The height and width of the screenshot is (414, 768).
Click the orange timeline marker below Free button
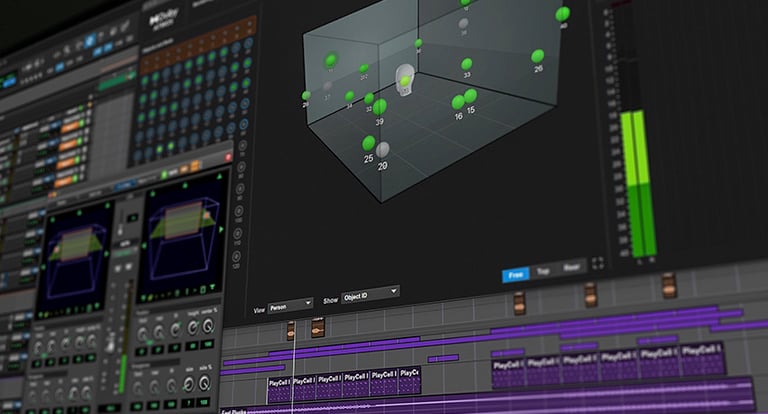click(520, 303)
